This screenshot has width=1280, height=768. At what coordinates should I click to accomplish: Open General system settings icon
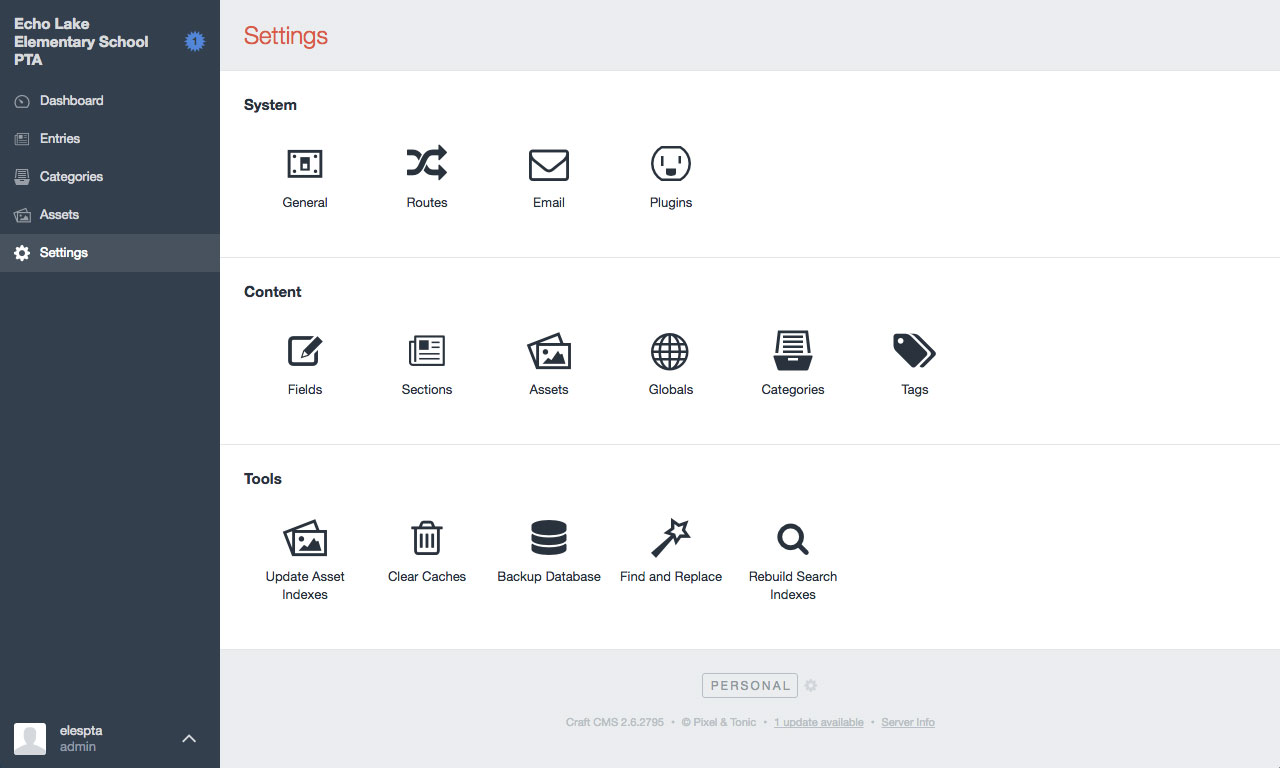pyautogui.click(x=305, y=164)
